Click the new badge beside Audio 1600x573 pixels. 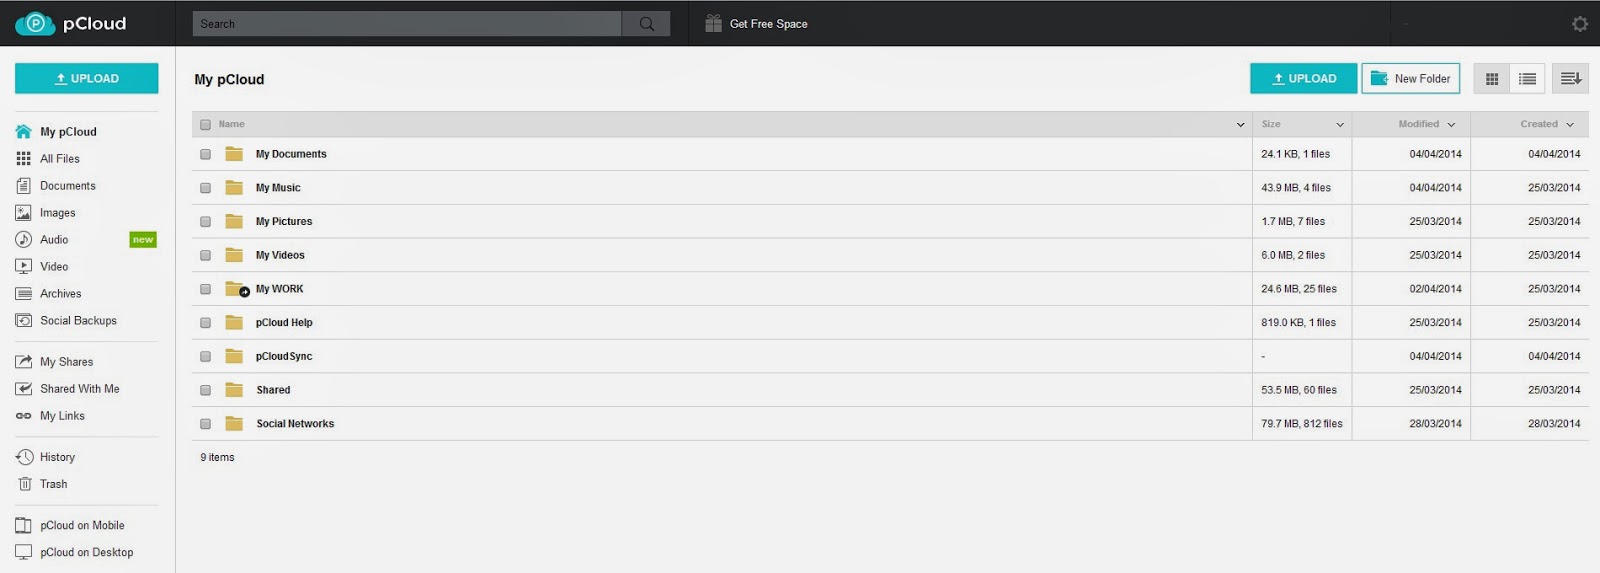tap(143, 240)
